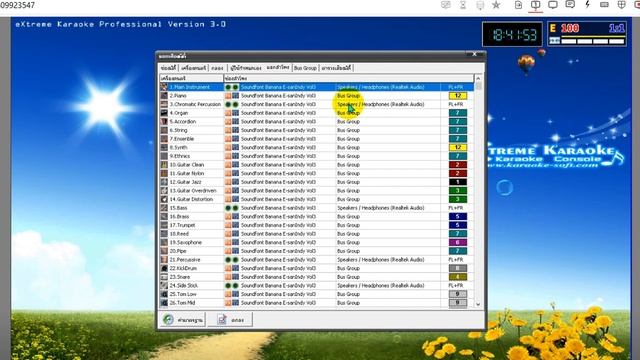Image resolution: width=640 pixels, height=360 pixels.
Task: Open the last tab after Bus Group
Action: click(x=336, y=68)
